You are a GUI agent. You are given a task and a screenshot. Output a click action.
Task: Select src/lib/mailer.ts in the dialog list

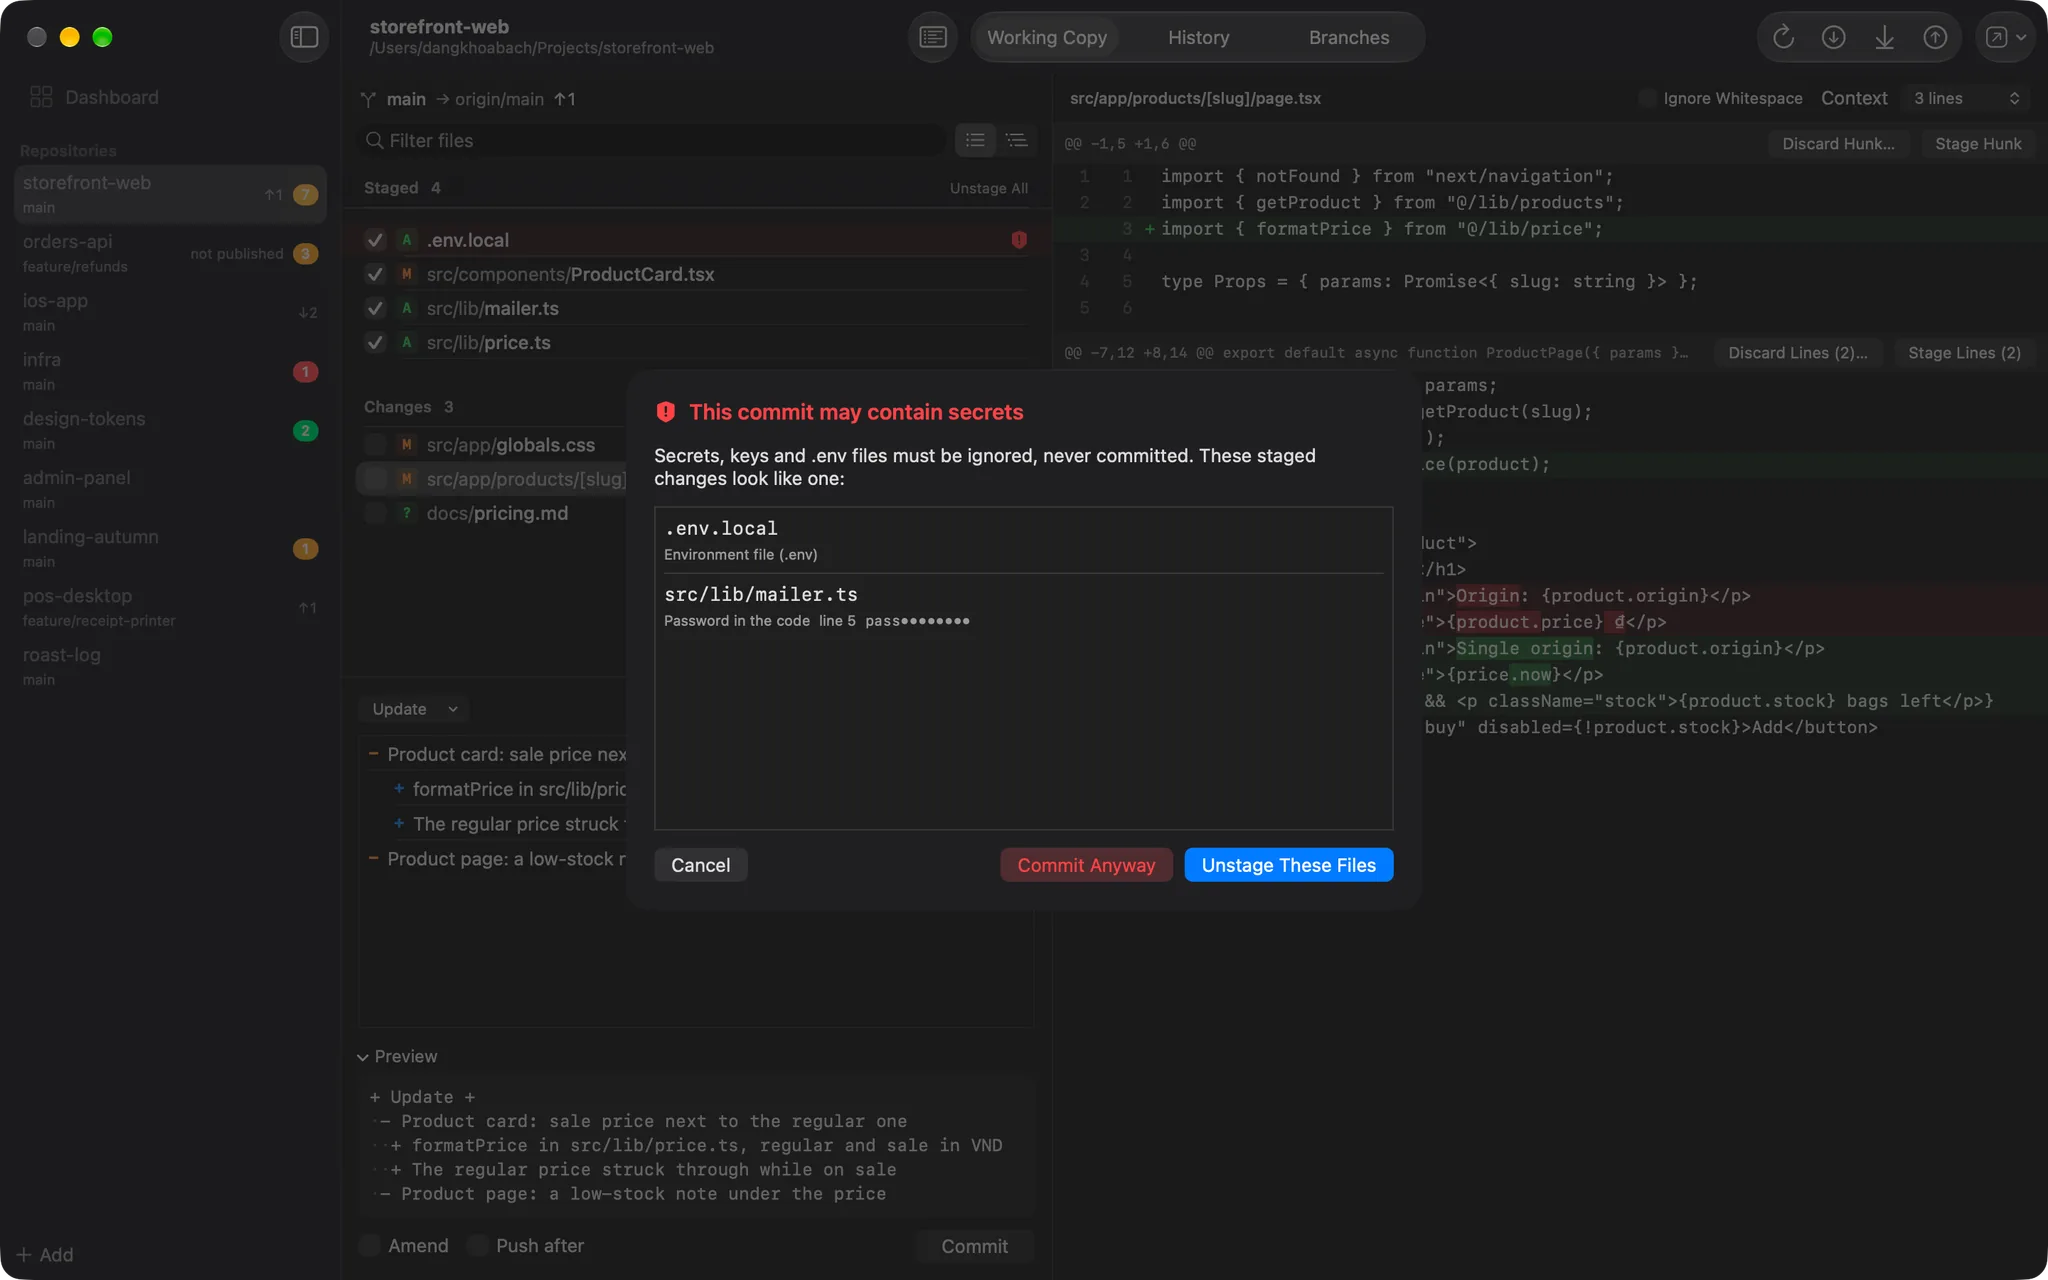pos(1023,606)
